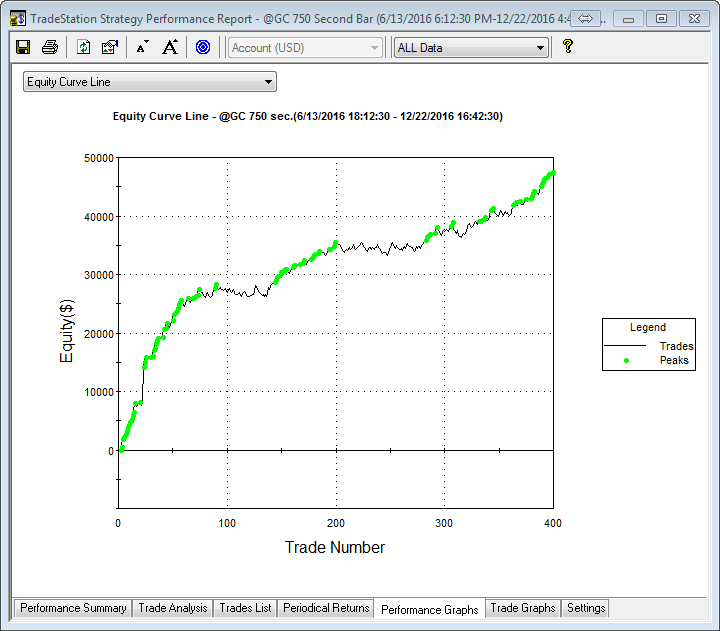The image size is (720, 631).
Task: Open help with the question mark icon
Action: tap(567, 47)
